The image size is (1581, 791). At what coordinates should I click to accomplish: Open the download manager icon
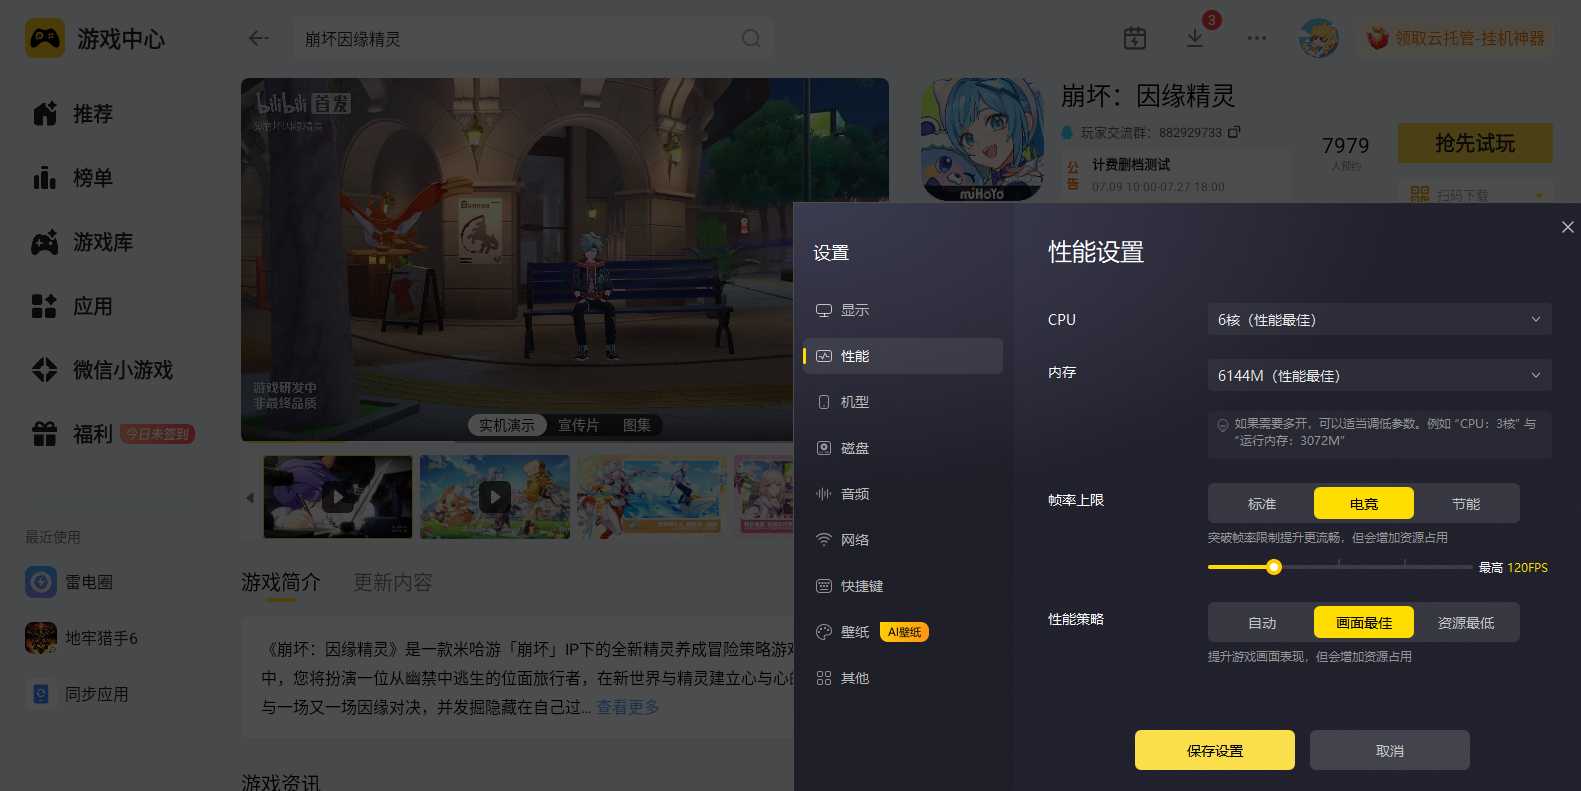pos(1195,38)
